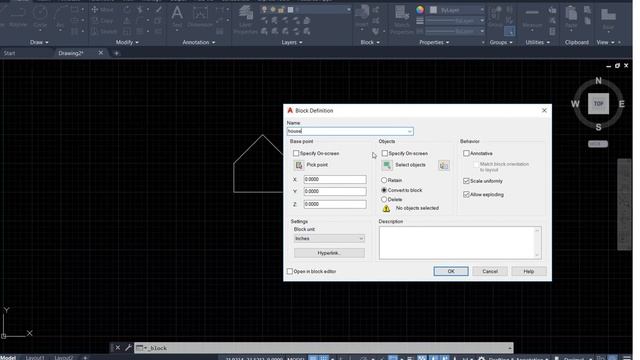This screenshot has height=360, width=640.
Task: Click the Z coordinate input field
Action: (335, 204)
